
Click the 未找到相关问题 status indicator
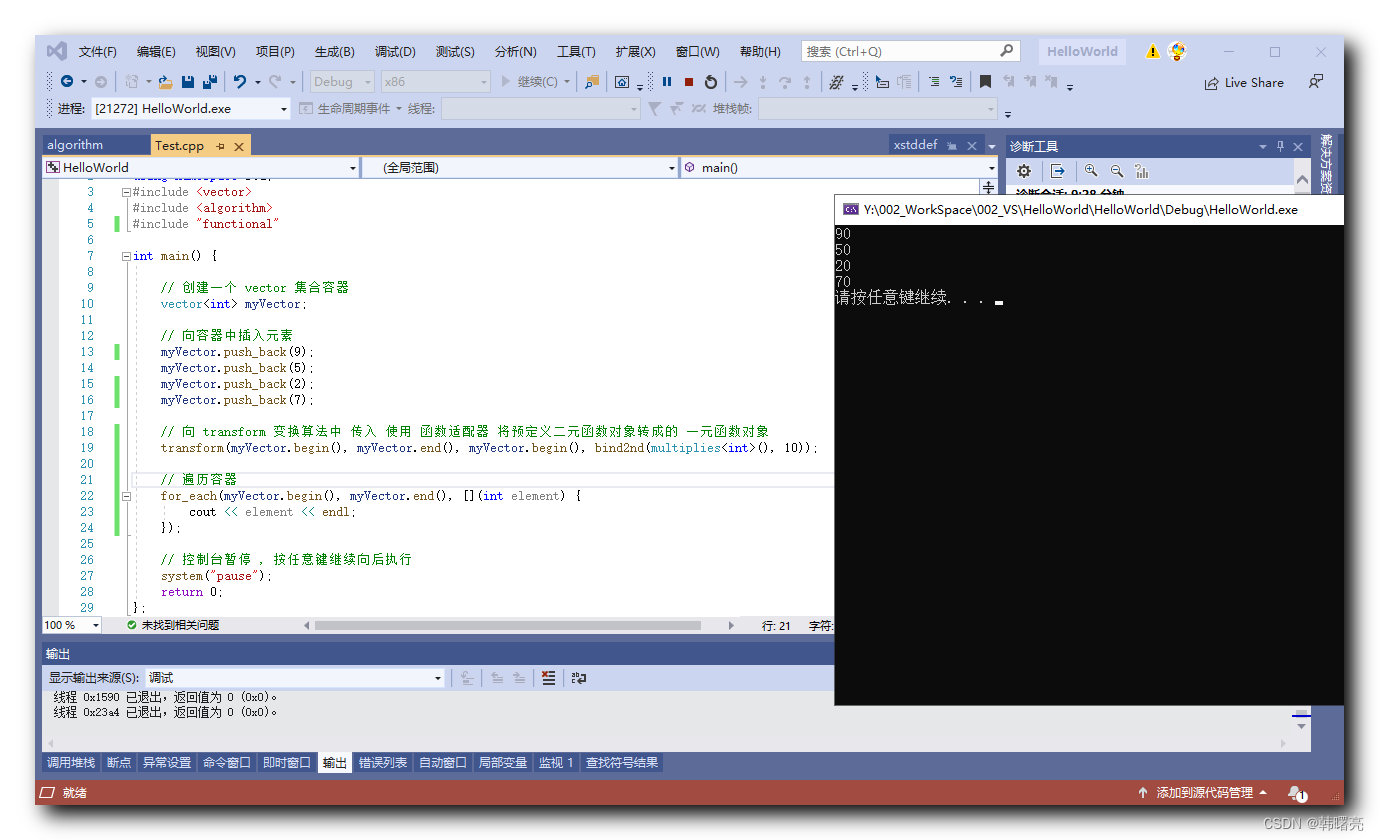pos(173,625)
